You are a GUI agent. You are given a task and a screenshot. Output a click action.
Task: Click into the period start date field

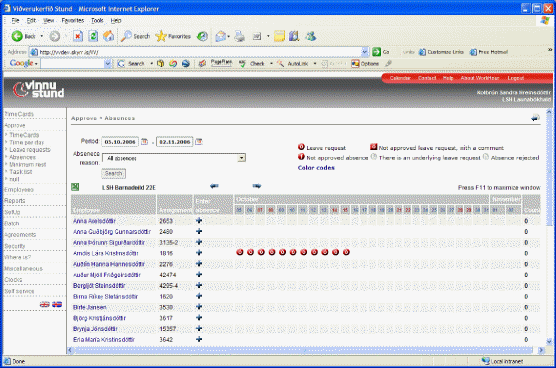point(120,142)
